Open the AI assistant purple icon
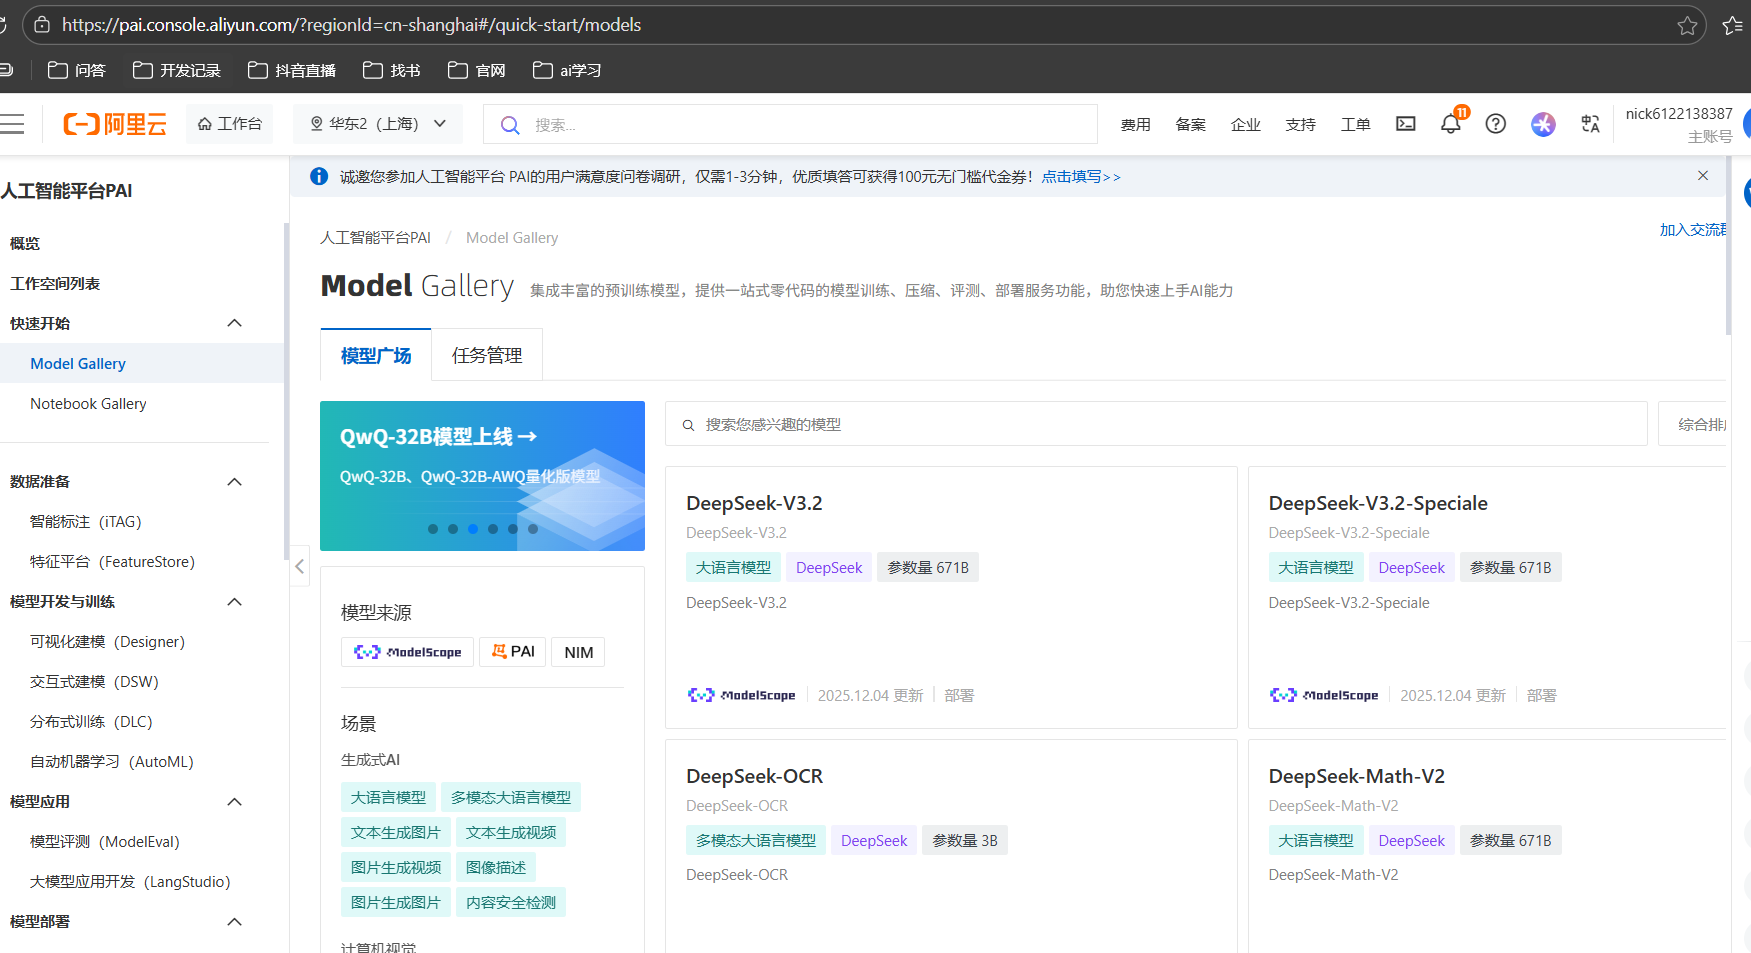The height and width of the screenshot is (953, 1751). 1543,124
